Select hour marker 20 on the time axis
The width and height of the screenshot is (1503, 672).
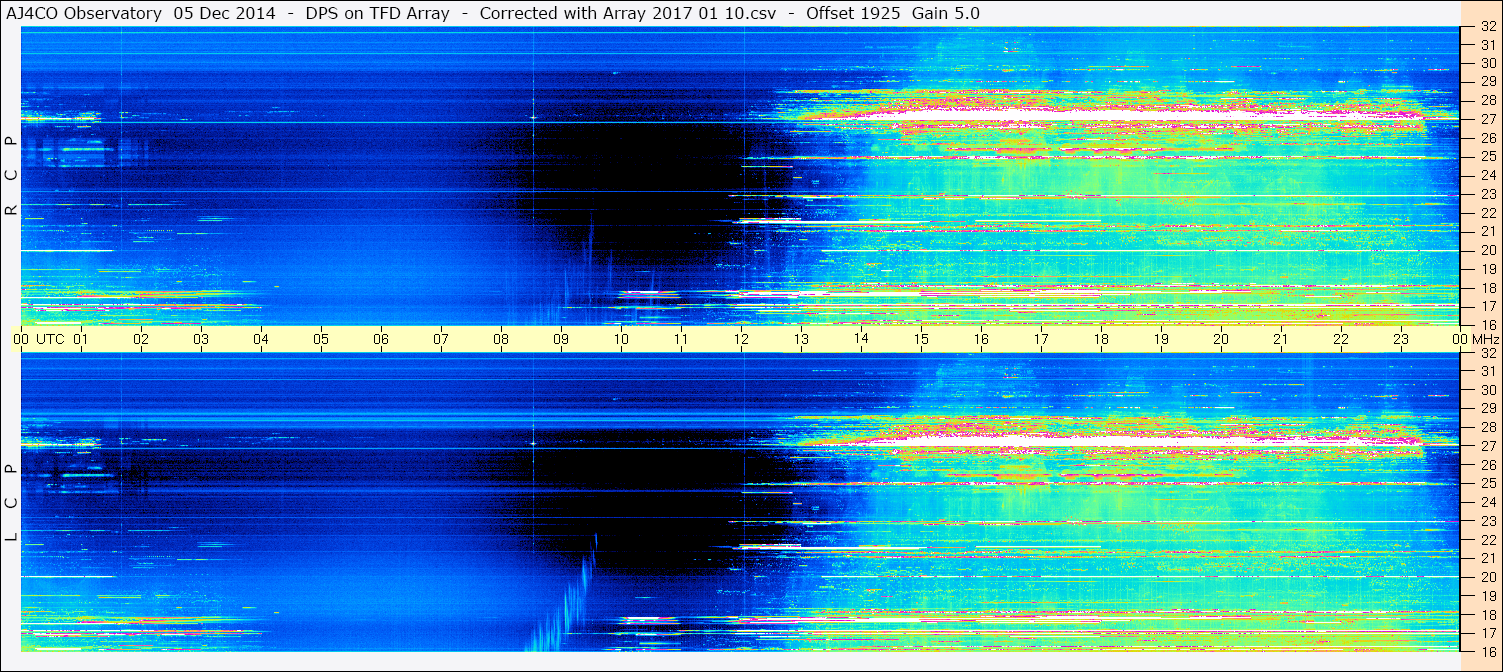tap(1221, 339)
